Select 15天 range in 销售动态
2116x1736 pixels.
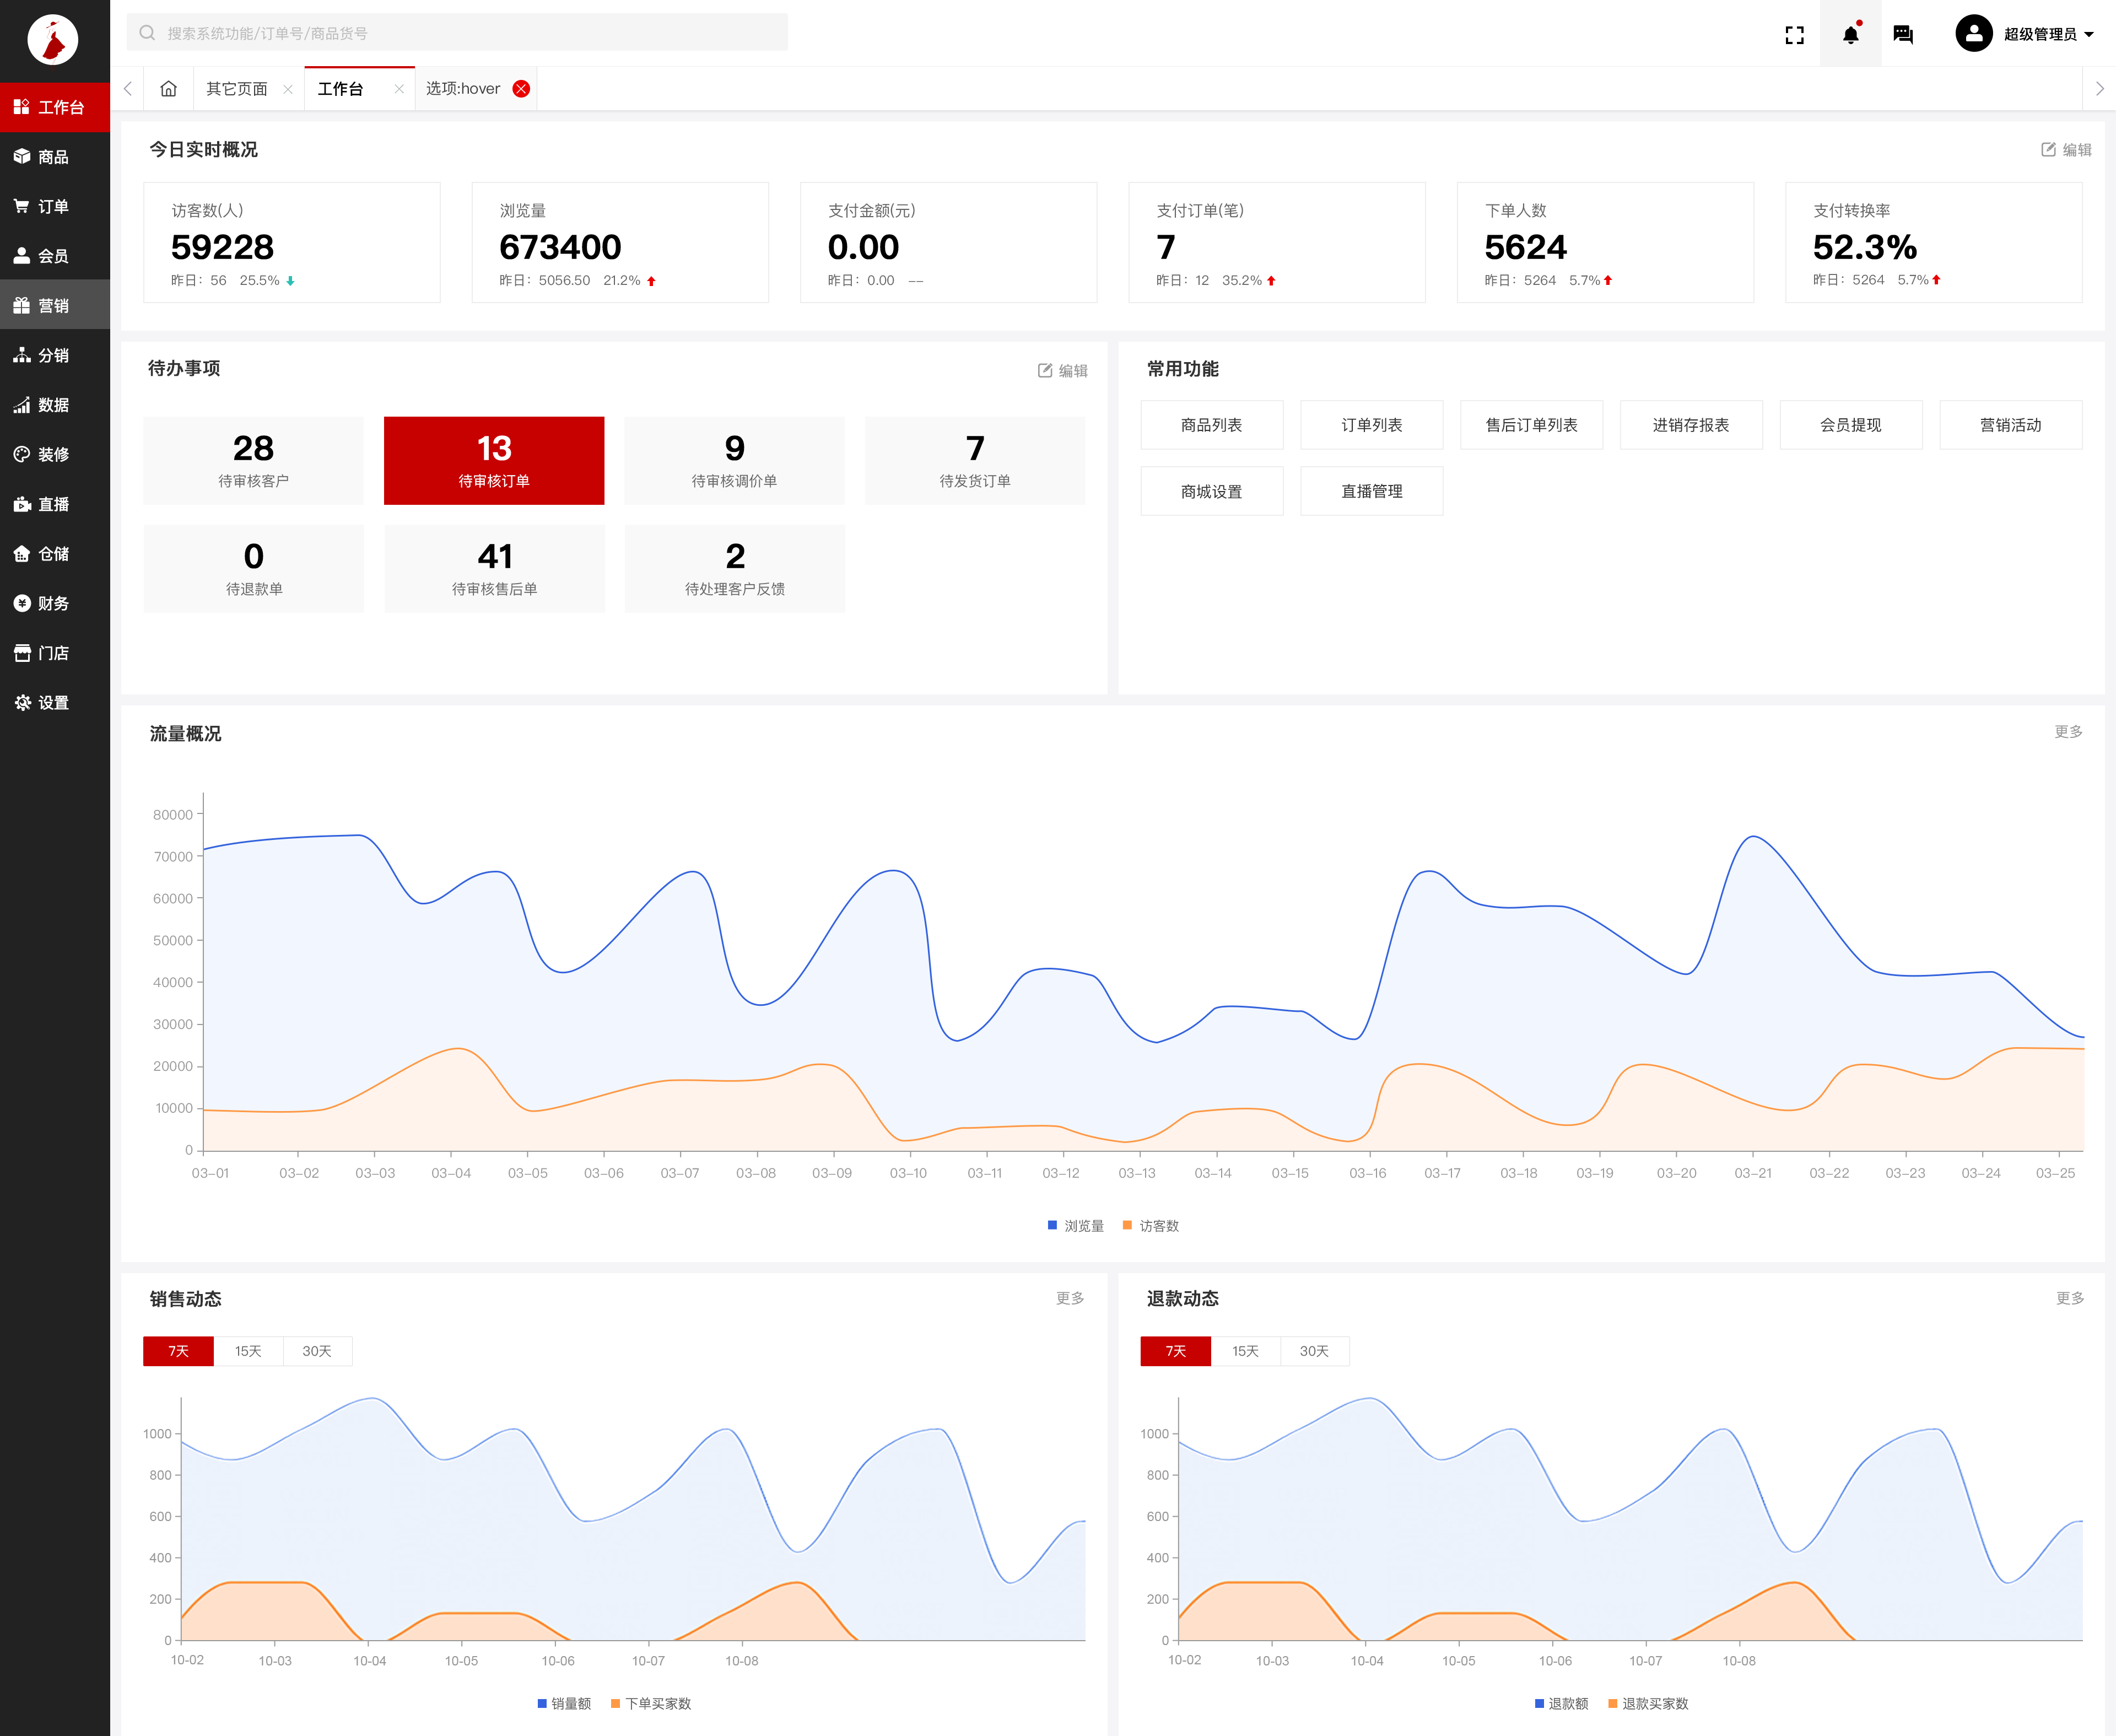click(x=248, y=1351)
